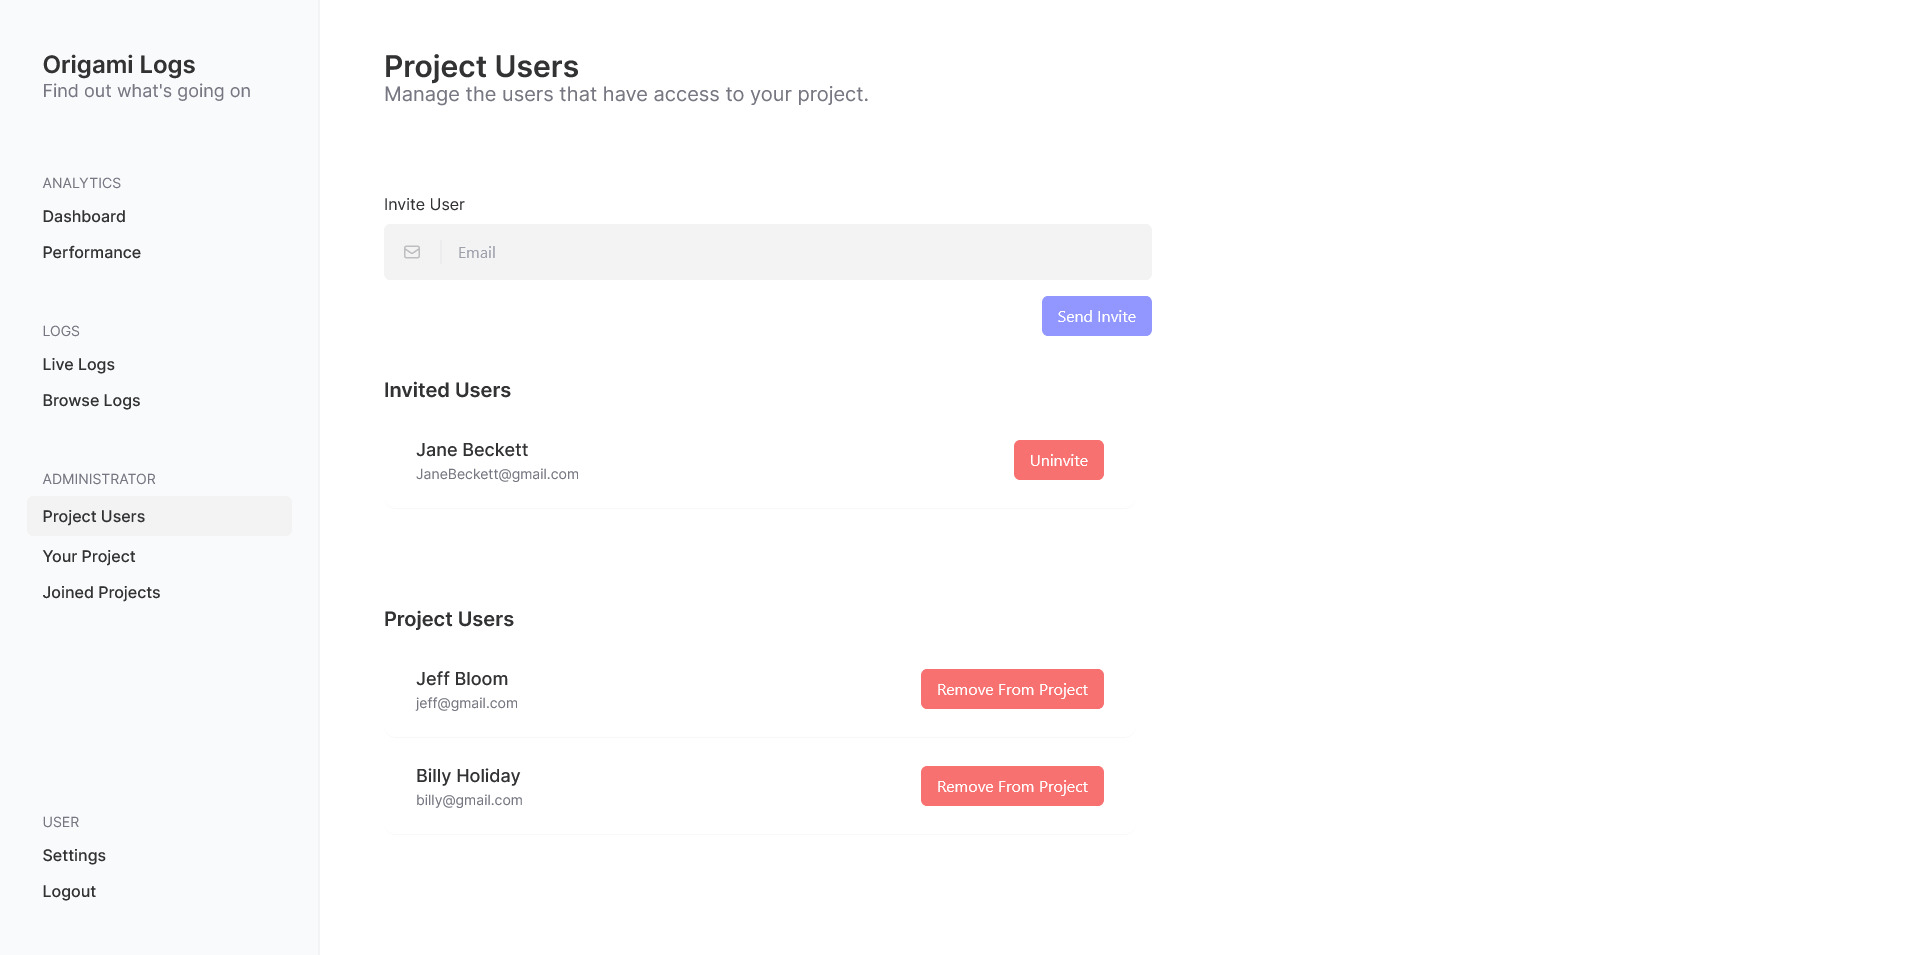Go to the Performance page
Image resolution: width=1905 pixels, height=955 pixels.
tap(92, 252)
